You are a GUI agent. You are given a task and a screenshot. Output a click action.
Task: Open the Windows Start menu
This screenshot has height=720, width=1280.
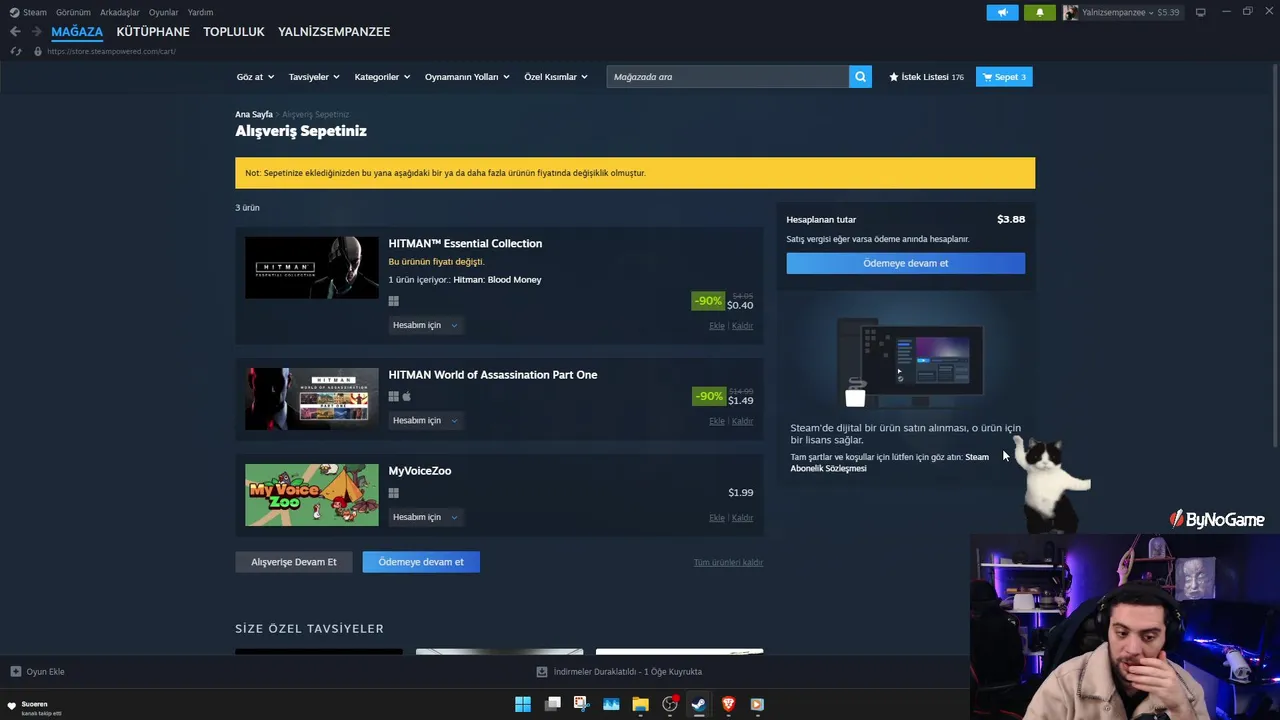[523, 704]
